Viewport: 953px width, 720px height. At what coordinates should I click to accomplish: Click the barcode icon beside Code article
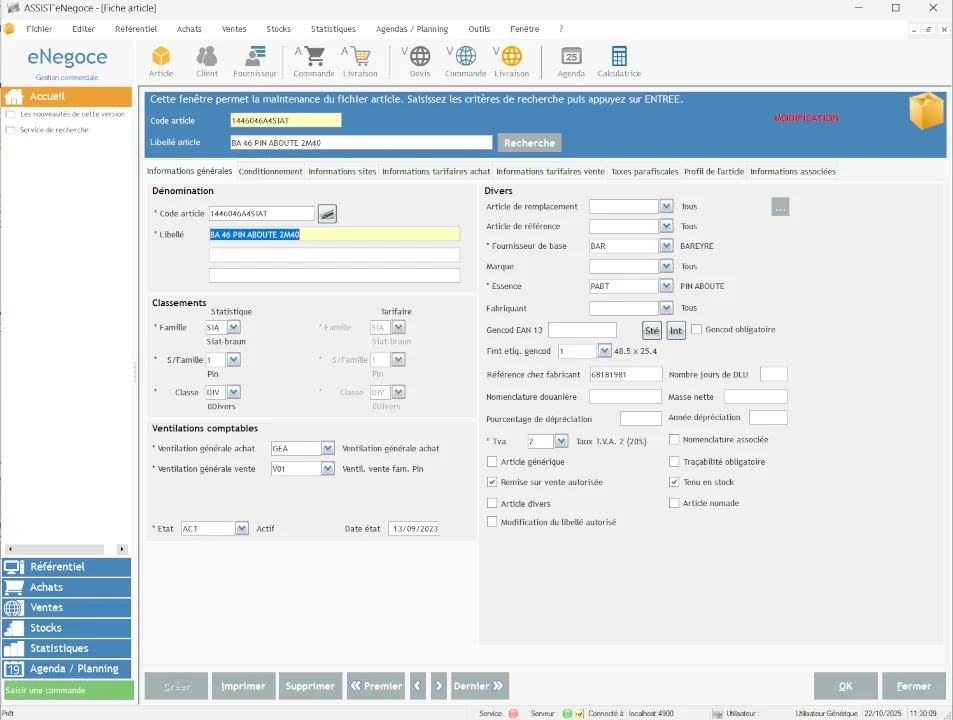(x=327, y=213)
